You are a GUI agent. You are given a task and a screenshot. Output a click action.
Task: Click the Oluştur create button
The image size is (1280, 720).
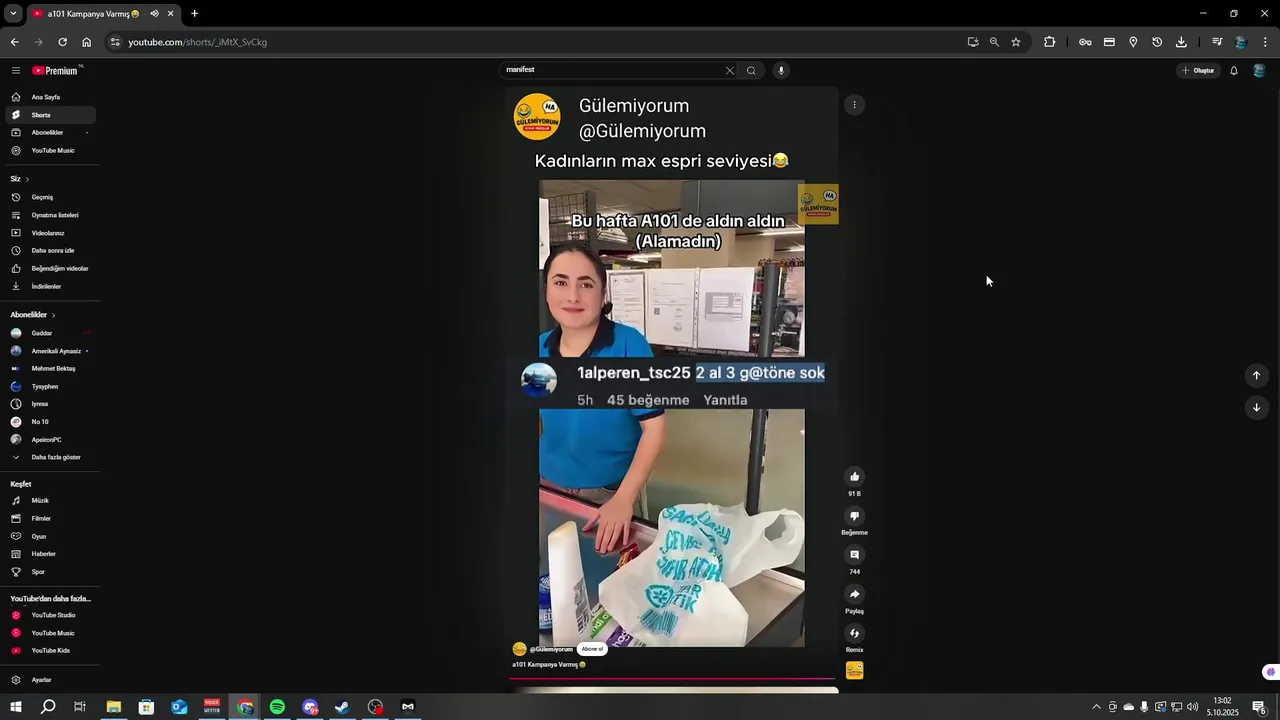coord(1198,70)
